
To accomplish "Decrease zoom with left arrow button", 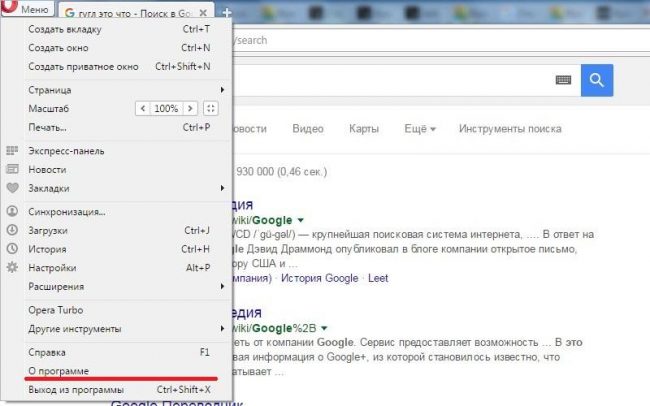I will 143,109.
